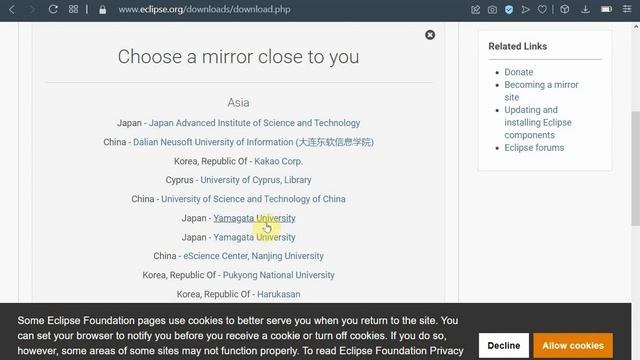
Task: Click the battery saver icon
Action: (x=607, y=9)
